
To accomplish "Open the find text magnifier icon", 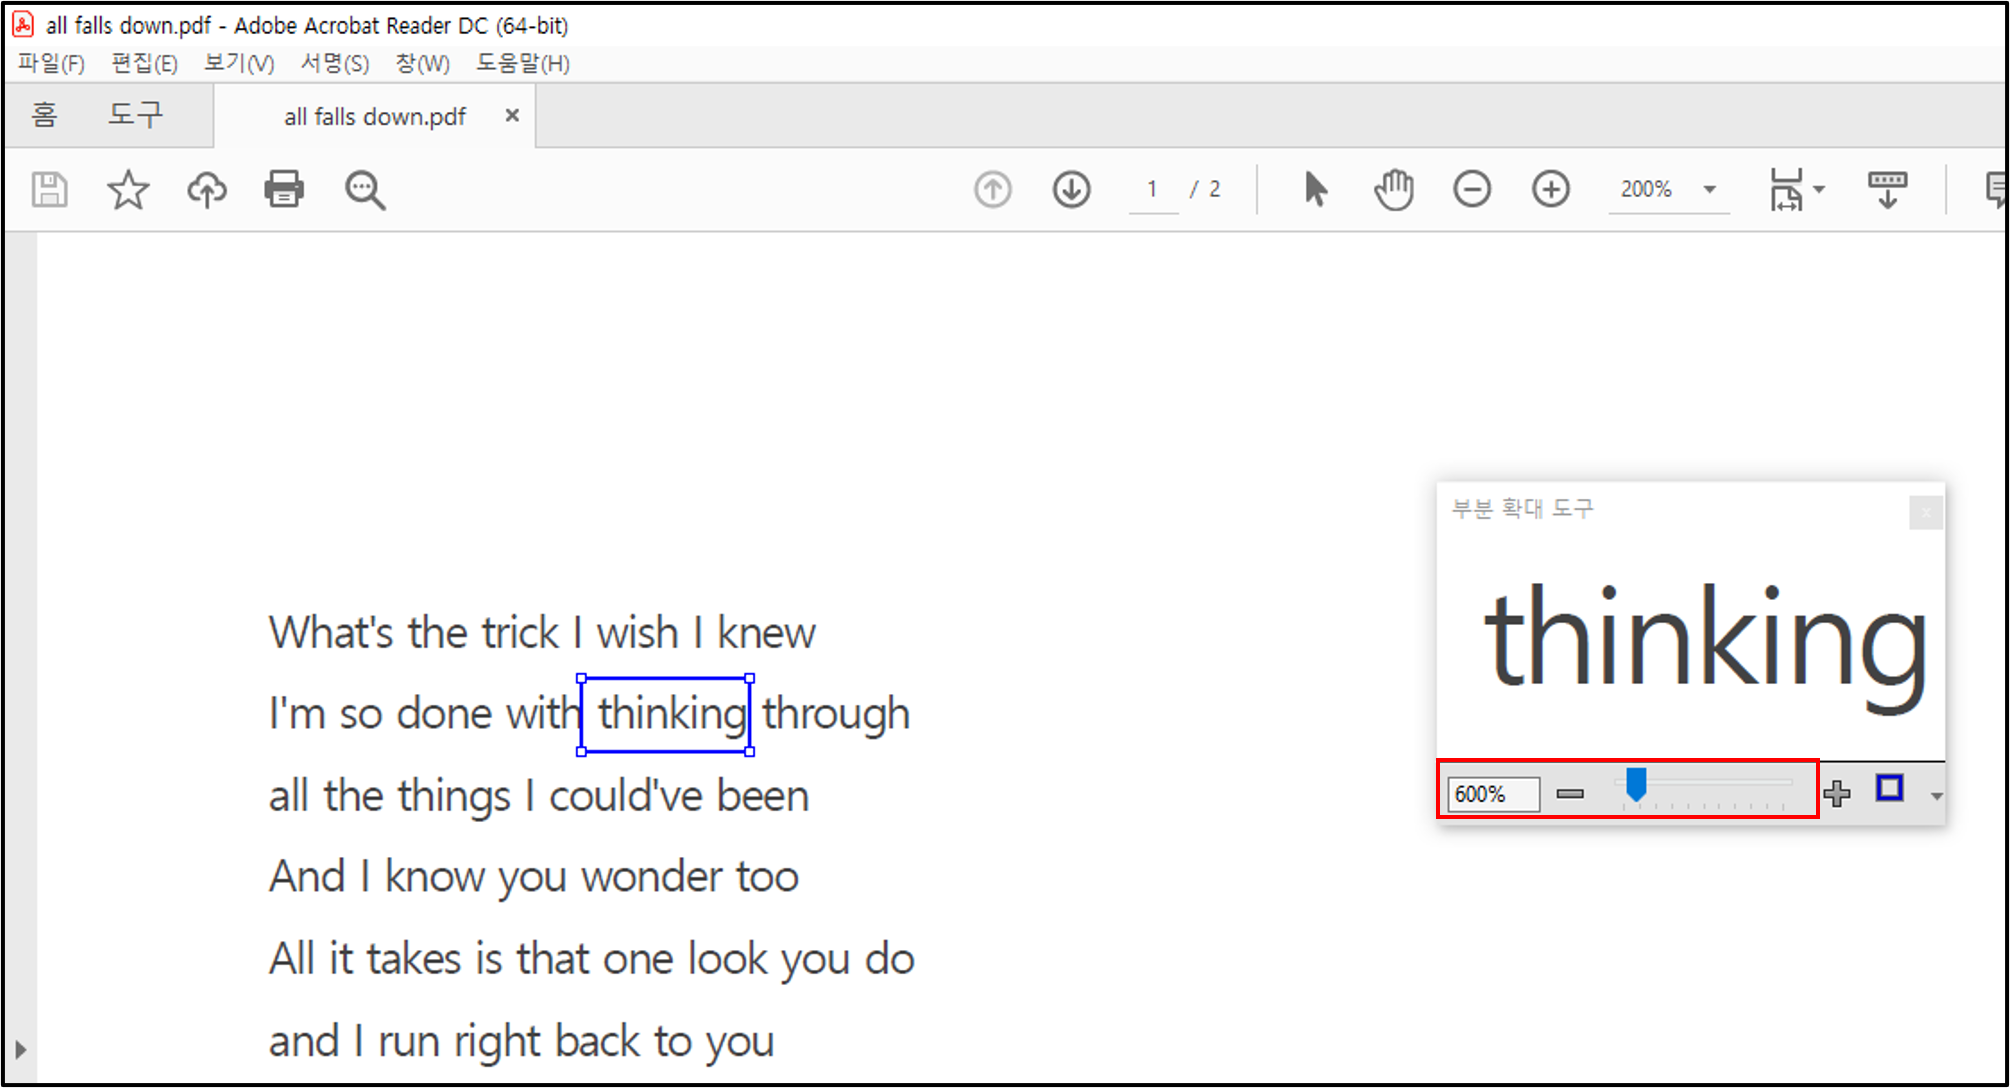I will coord(364,189).
